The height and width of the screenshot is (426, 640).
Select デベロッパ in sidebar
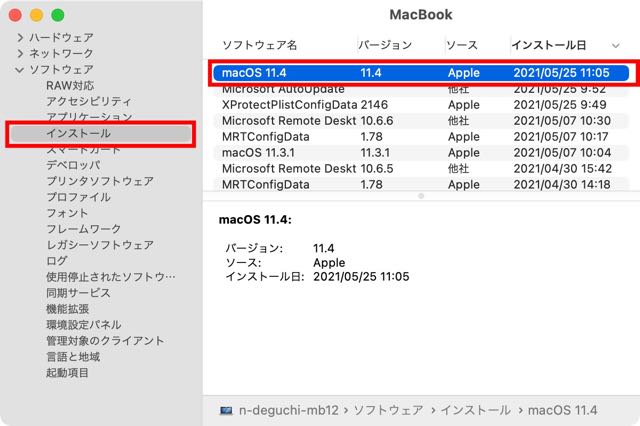pyautogui.click(x=73, y=165)
